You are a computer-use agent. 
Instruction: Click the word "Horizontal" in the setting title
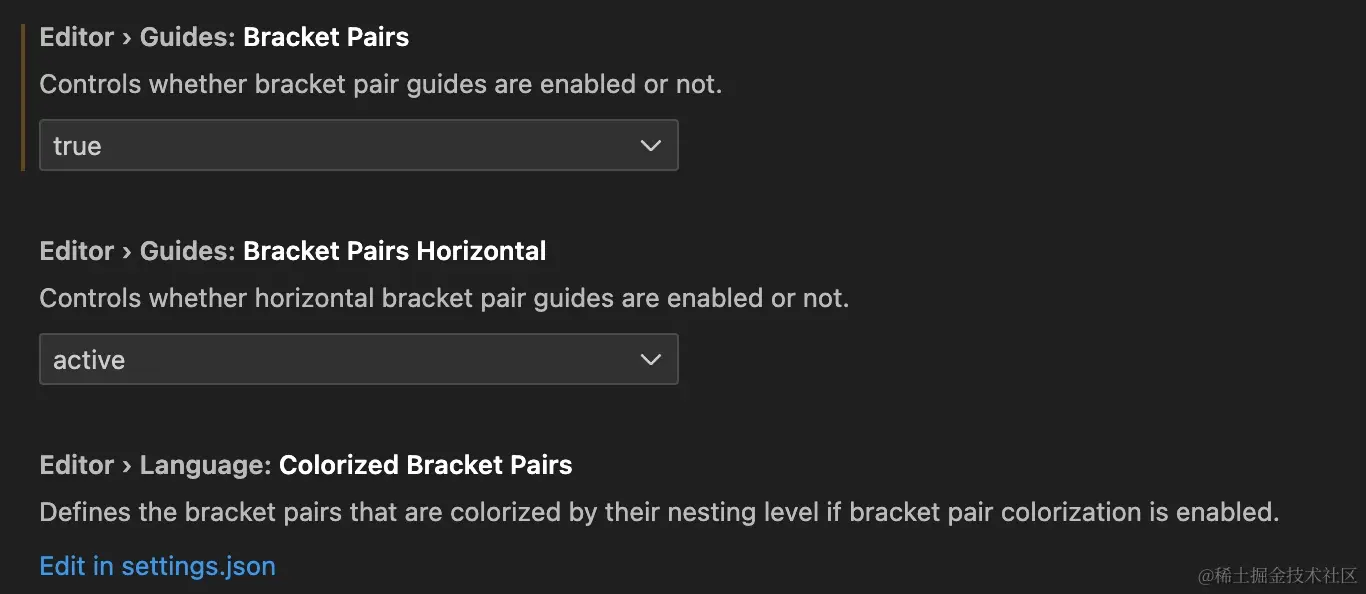481,251
